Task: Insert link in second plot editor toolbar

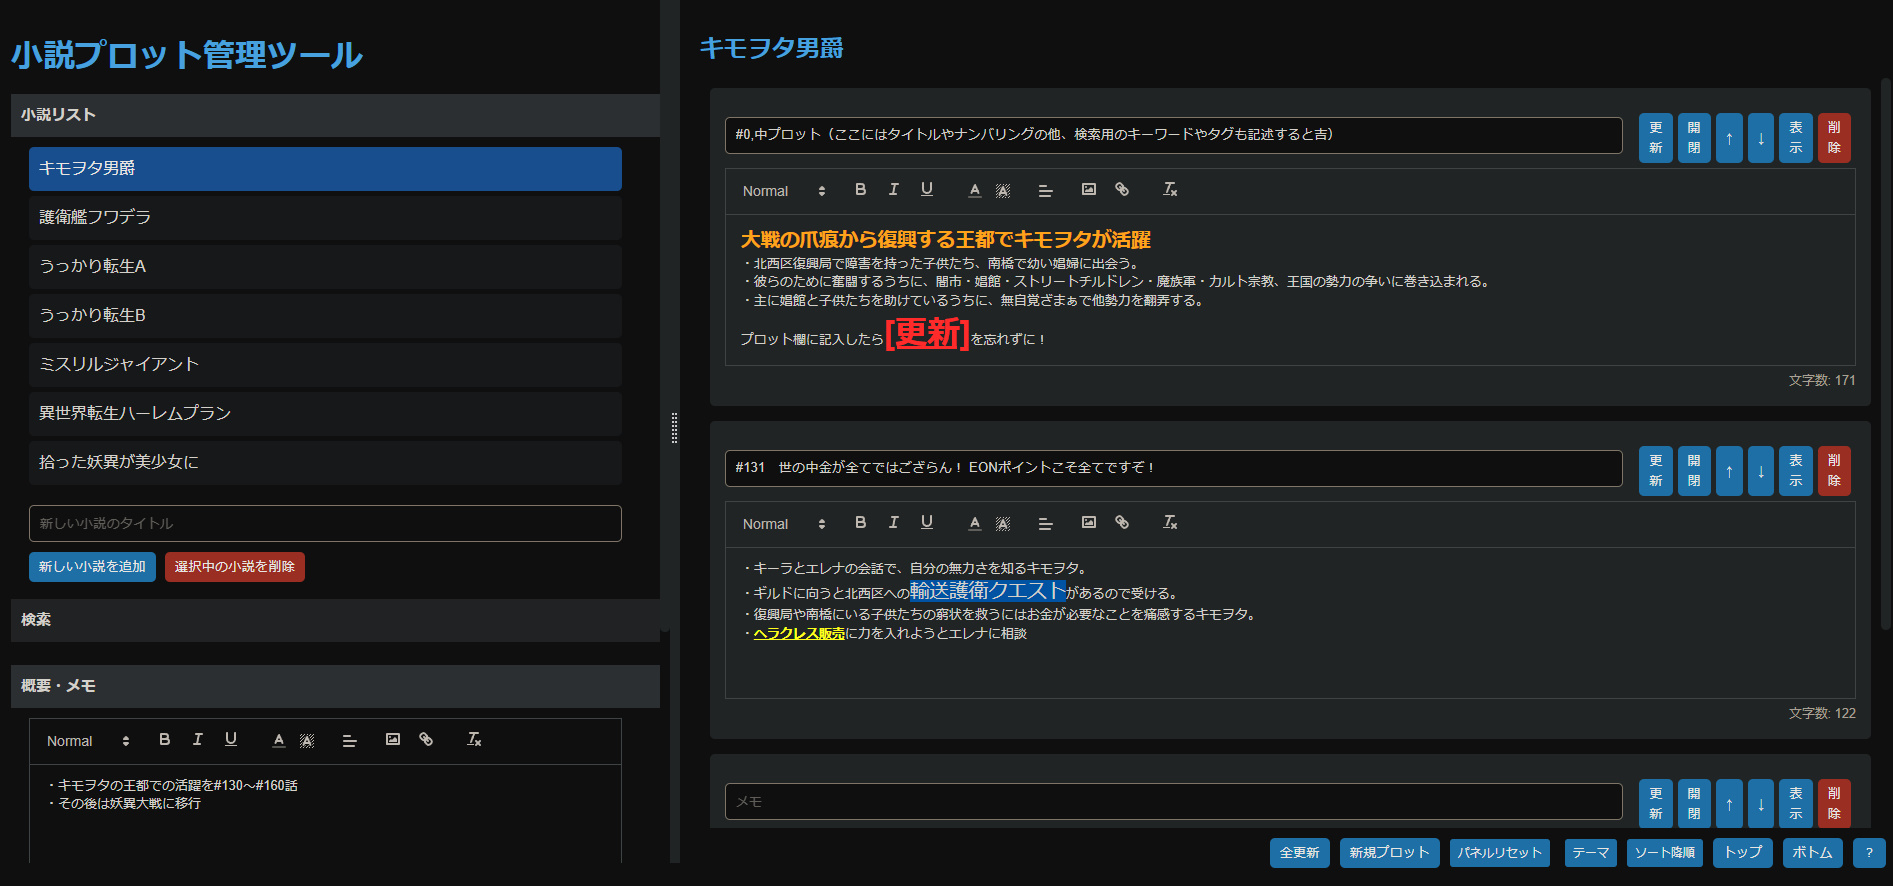Action: click(1122, 523)
